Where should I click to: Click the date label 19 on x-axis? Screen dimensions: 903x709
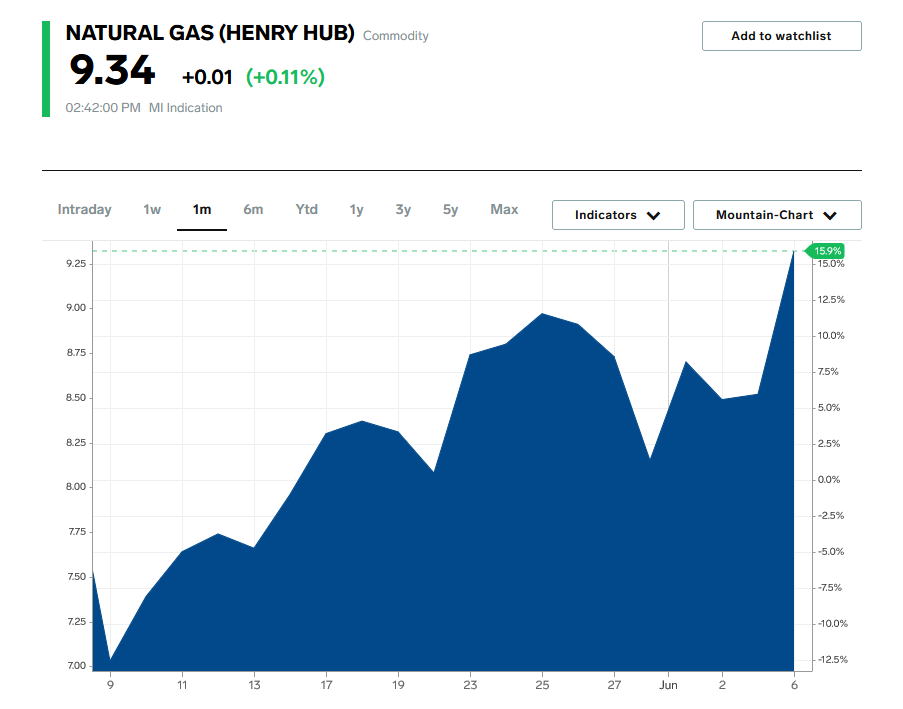coord(399,685)
